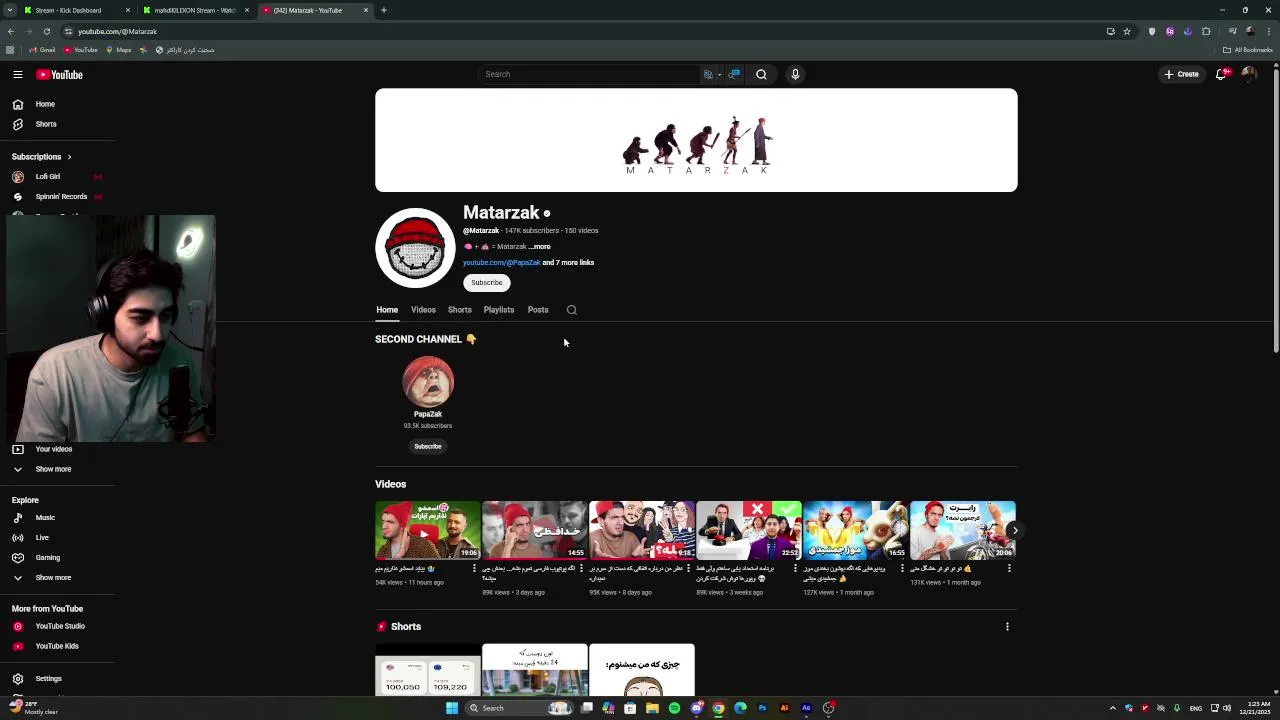
Task: Bookmark this page with the star
Action: click(1127, 31)
